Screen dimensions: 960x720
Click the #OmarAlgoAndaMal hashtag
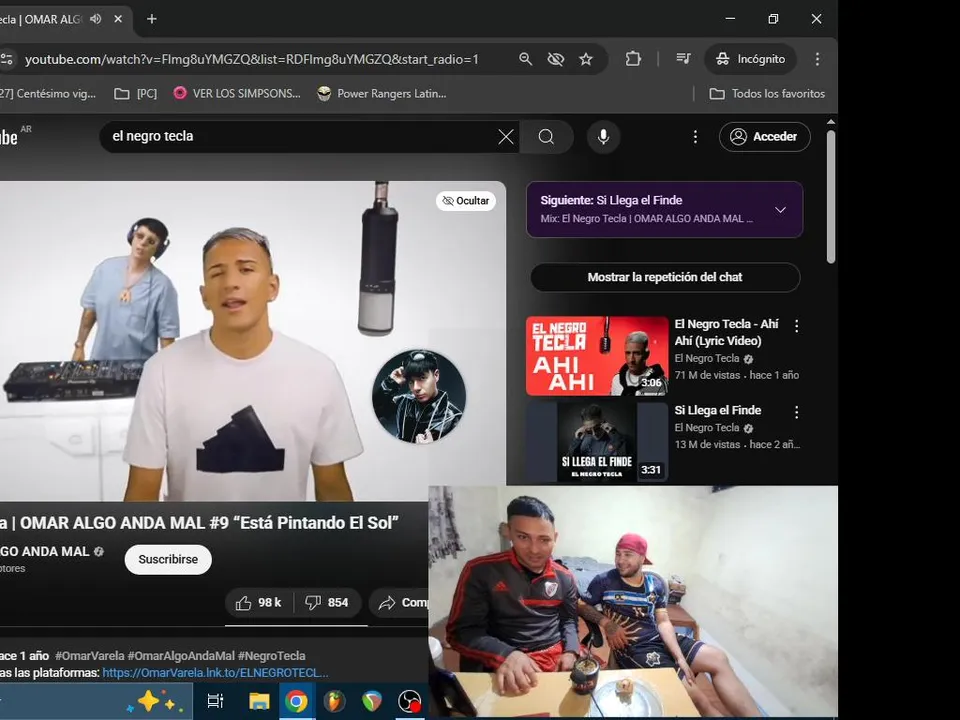[x=181, y=656]
